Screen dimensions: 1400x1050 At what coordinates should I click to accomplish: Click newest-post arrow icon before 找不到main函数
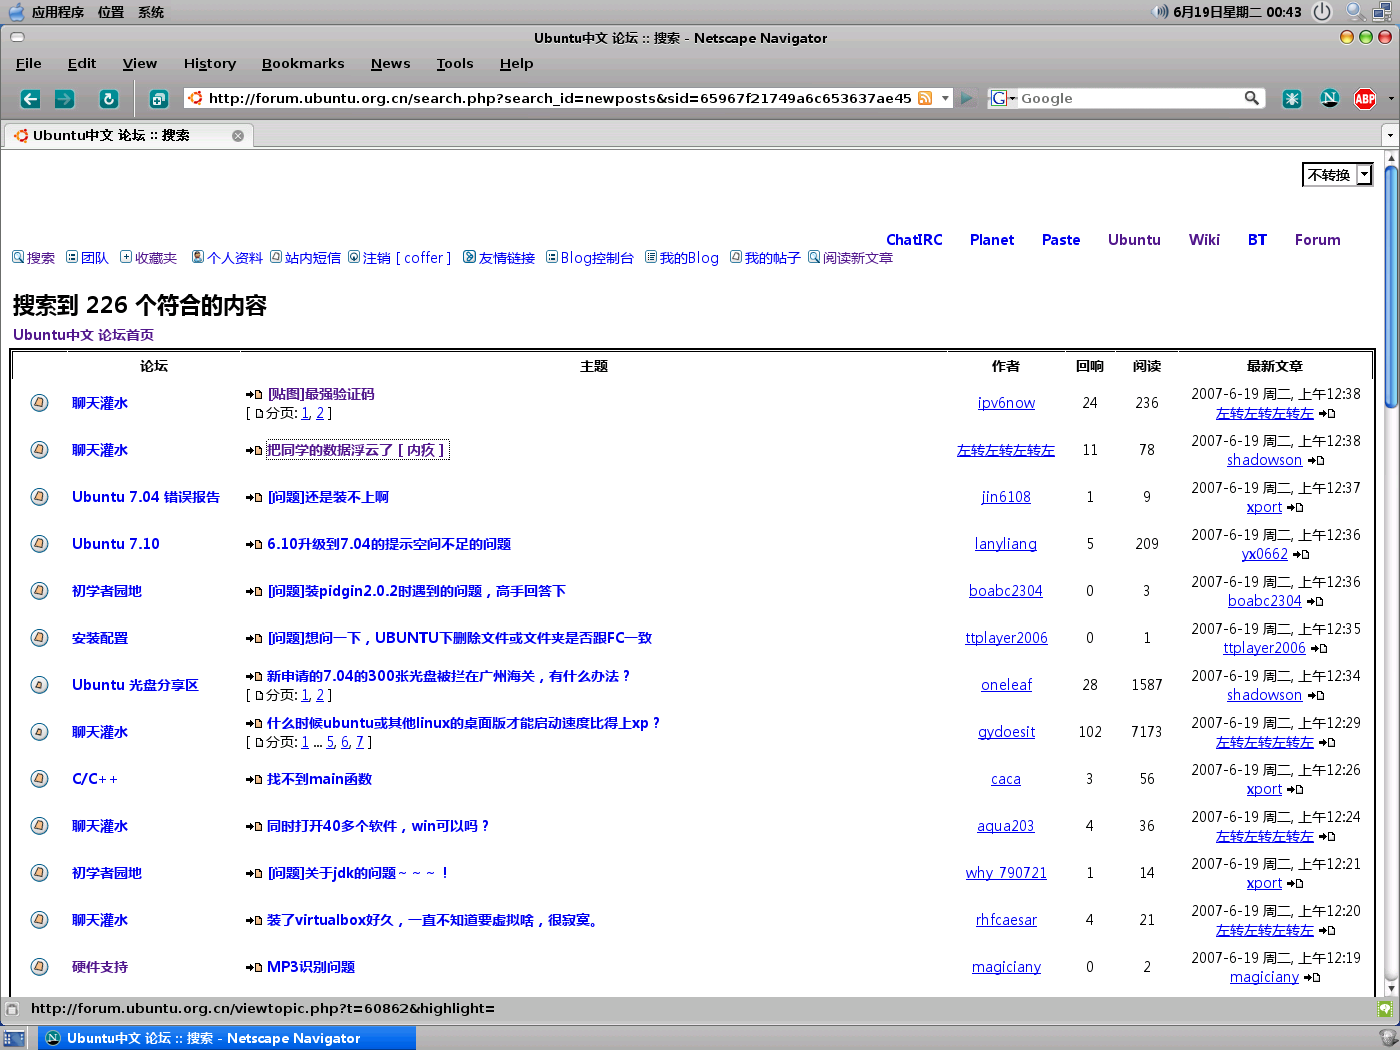pyautogui.click(x=254, y=779)
